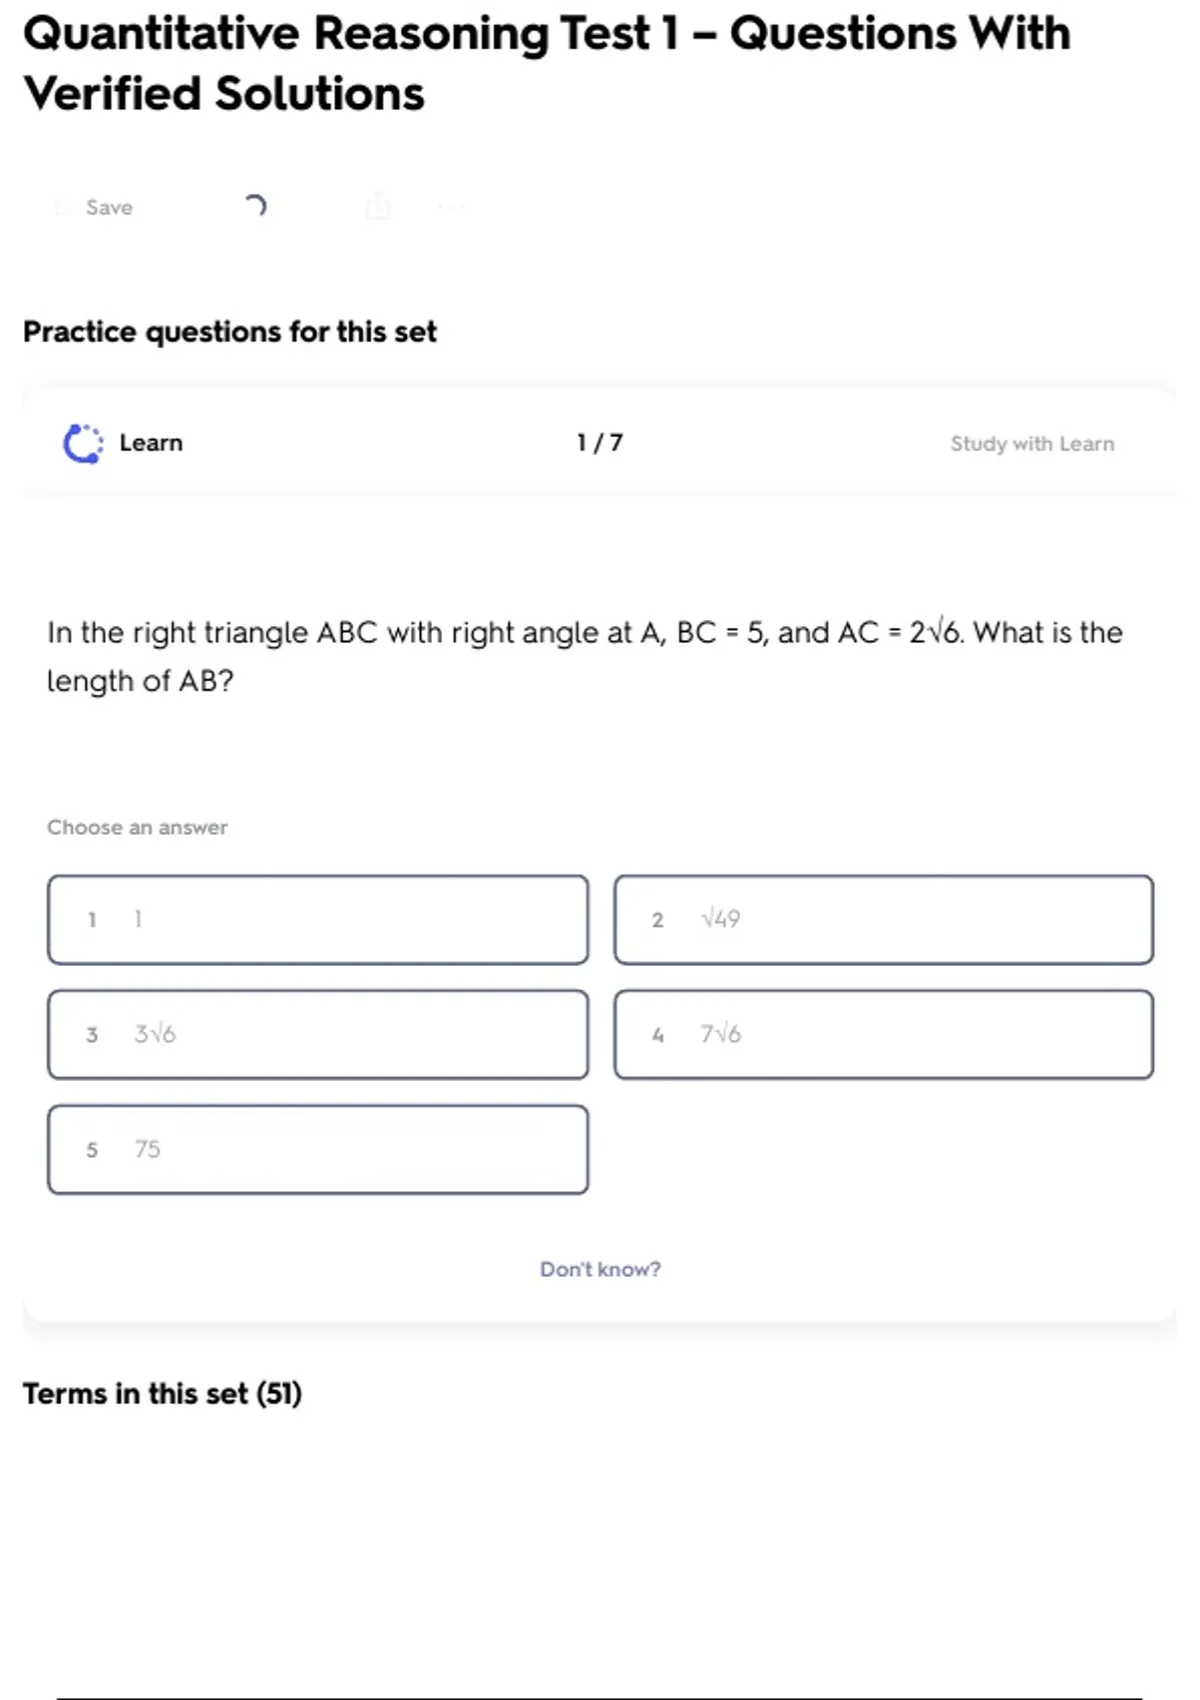Open the Study with Learn link
The height and width of the screenshot is (1700, 1200).
1031,444
